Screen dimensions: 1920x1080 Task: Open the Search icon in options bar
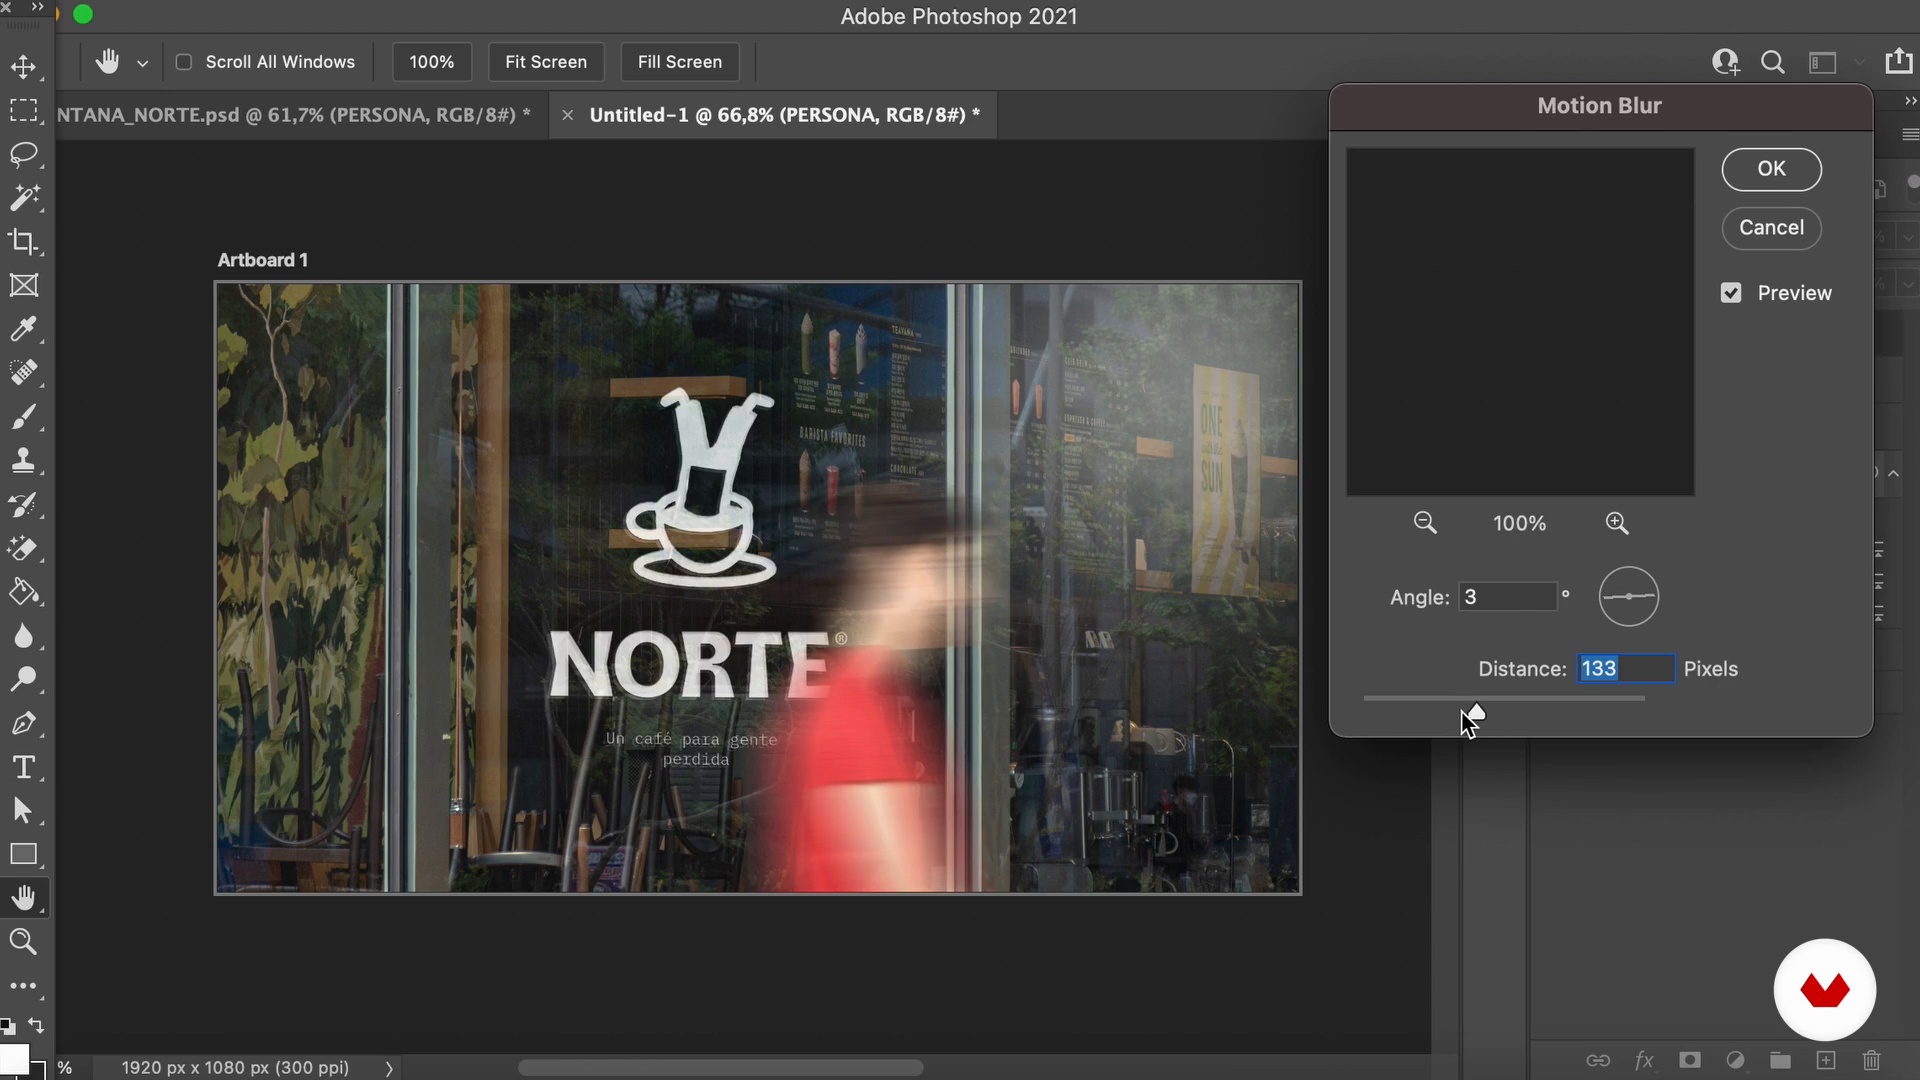click(1773, 62)
